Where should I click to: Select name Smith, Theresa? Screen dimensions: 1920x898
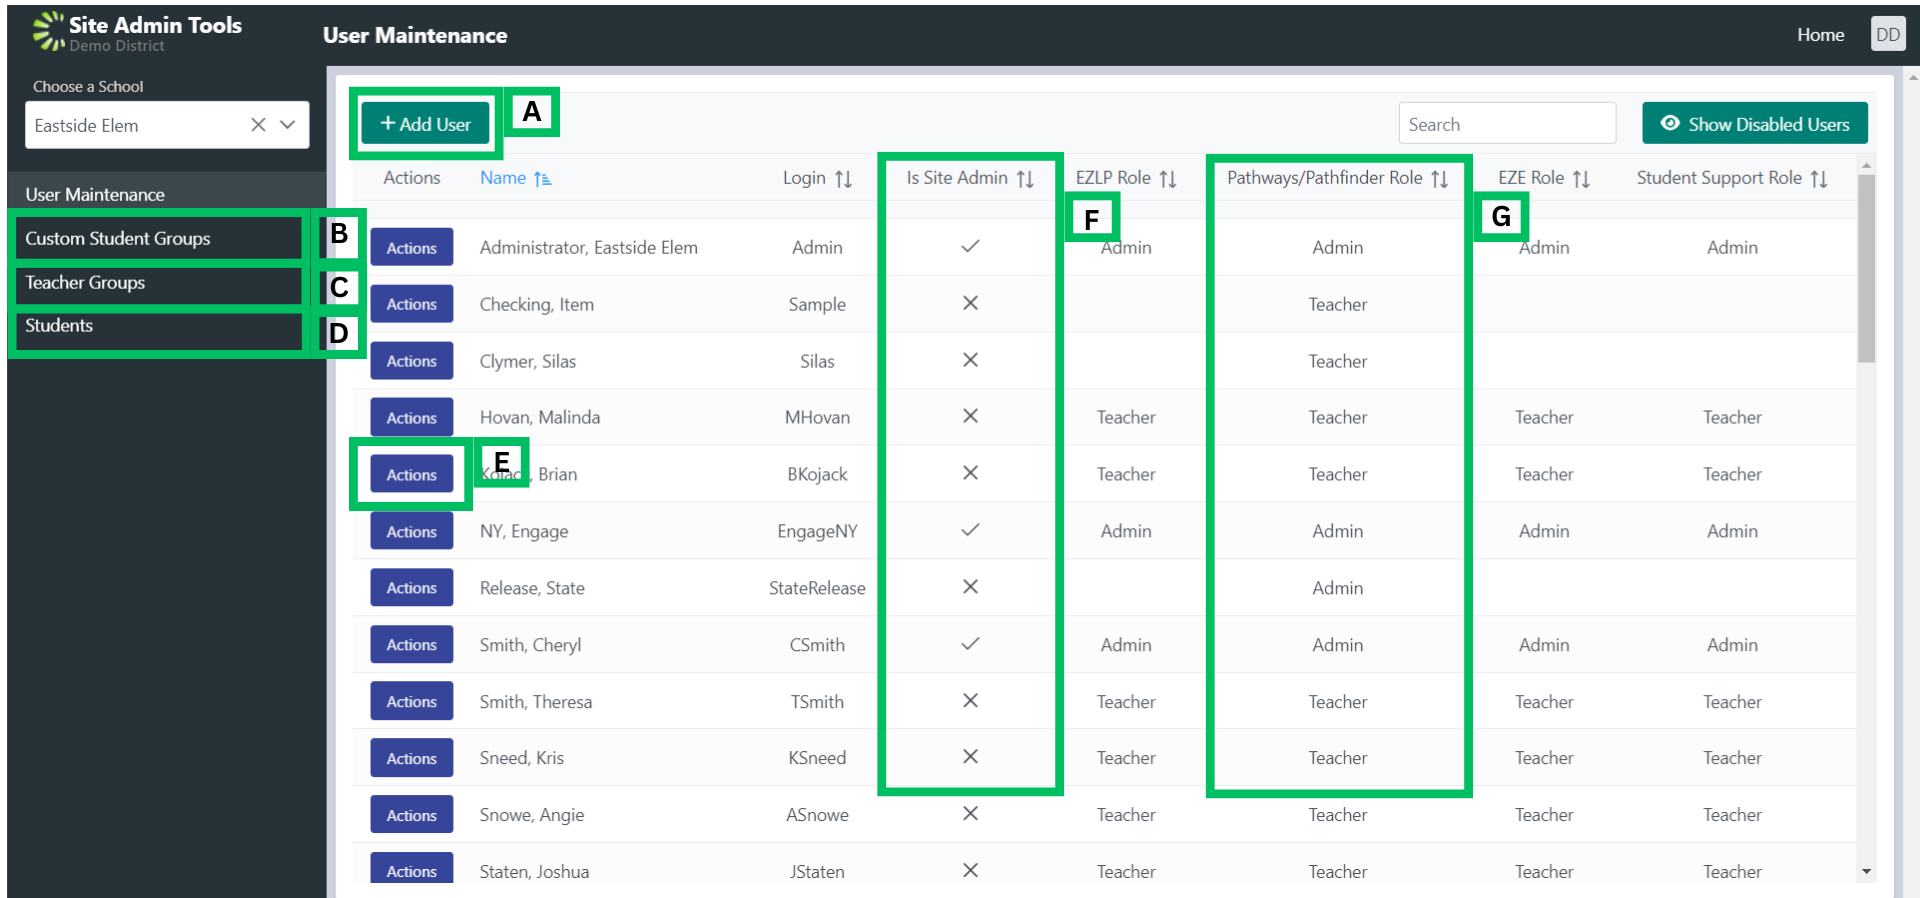pyautogui.click(x=536, y=702)
